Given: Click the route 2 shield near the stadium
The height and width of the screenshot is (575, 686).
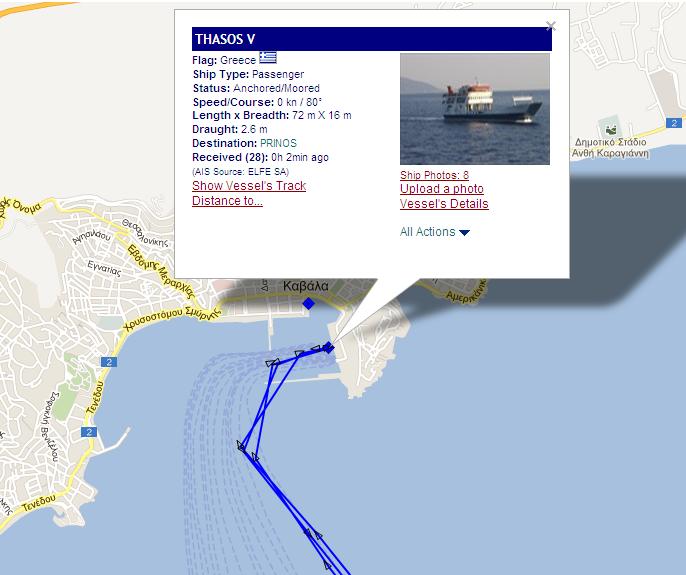Looking at the screenshot, I should pyautogui.click(x=674, y=123).
